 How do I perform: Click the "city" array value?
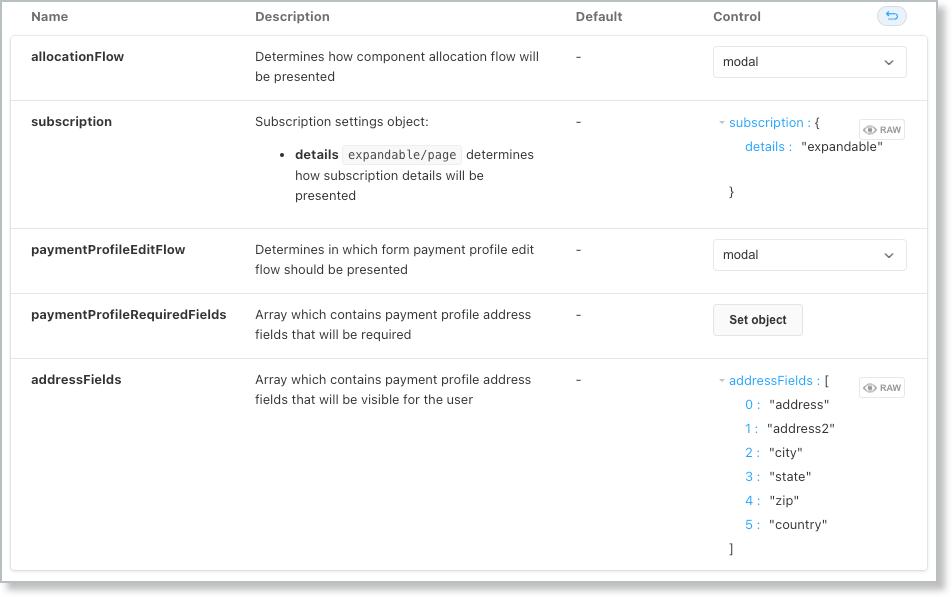(786, 453)
